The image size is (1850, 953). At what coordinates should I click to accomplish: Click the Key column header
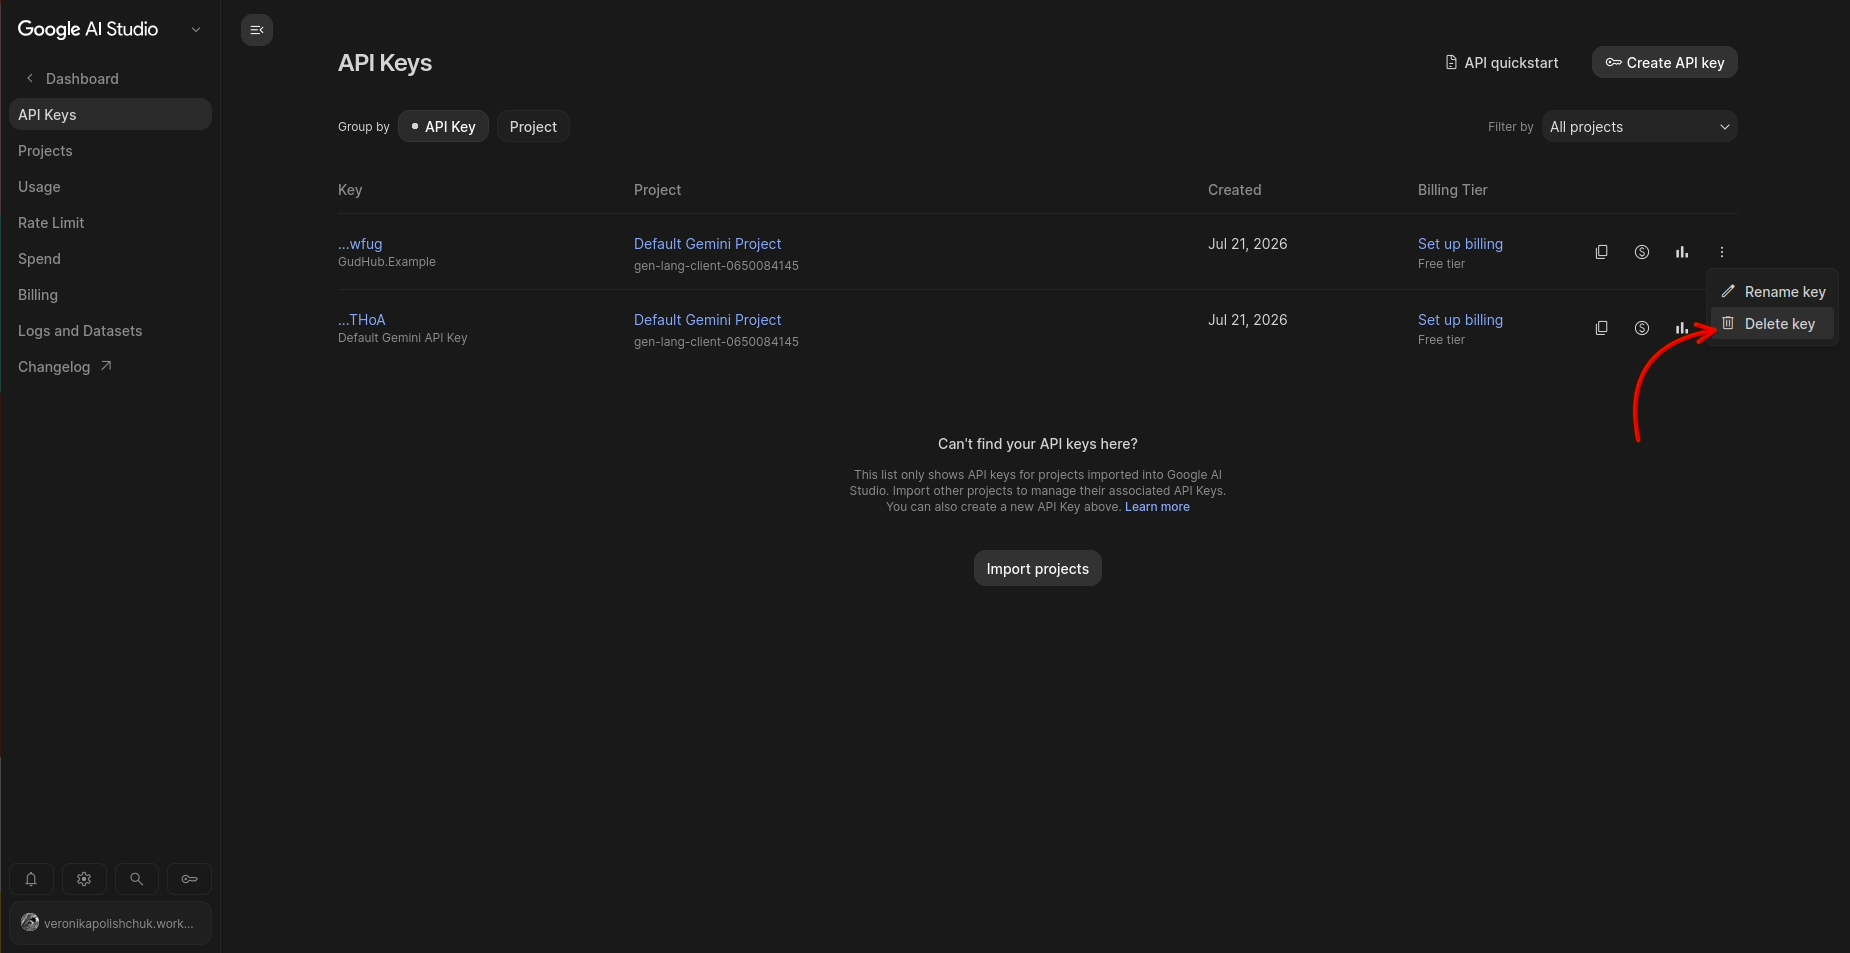350,190
